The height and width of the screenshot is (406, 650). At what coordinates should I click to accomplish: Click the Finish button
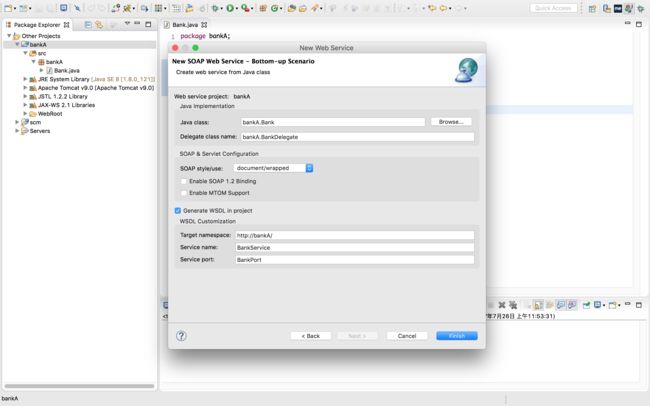click(x=456, y=336)
